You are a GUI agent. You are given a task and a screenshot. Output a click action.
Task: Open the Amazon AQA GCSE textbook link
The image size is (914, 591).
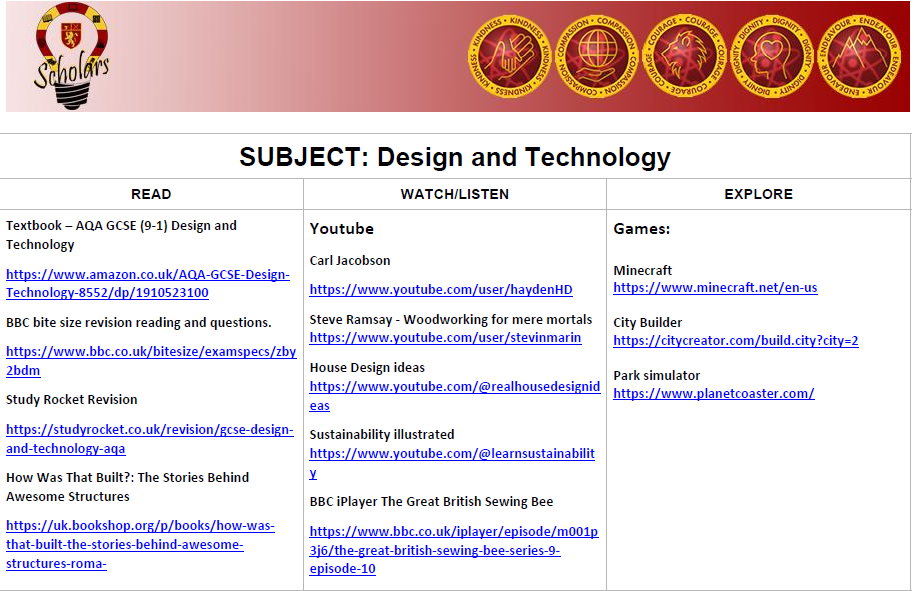point(148,283)
